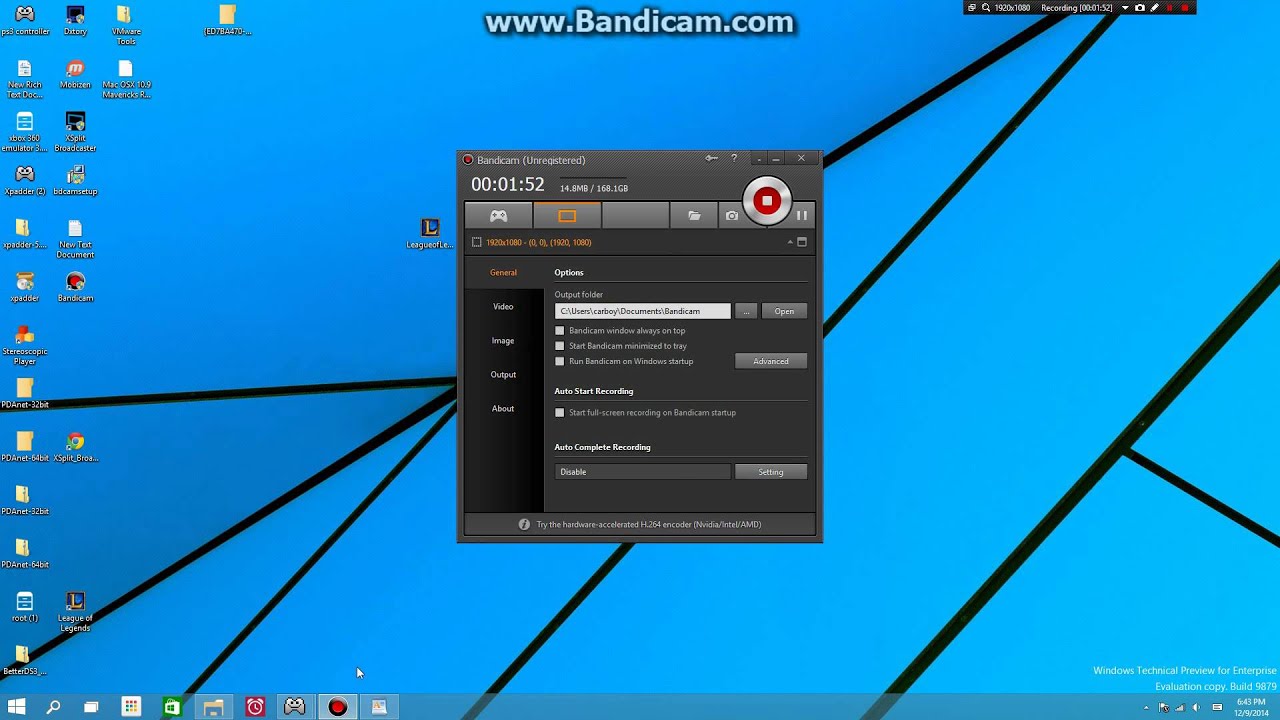Viewport: 1280px width, 720px height.
Task: Enable full-screen recording on Bandicam startup
Action: tap(560, 412)
